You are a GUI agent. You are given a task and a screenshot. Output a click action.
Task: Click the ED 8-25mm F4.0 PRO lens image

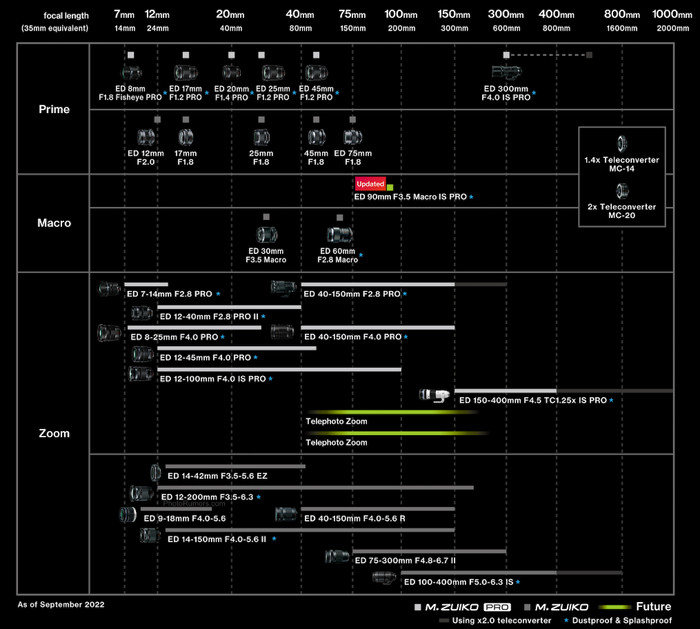click(x=109, y=333)
